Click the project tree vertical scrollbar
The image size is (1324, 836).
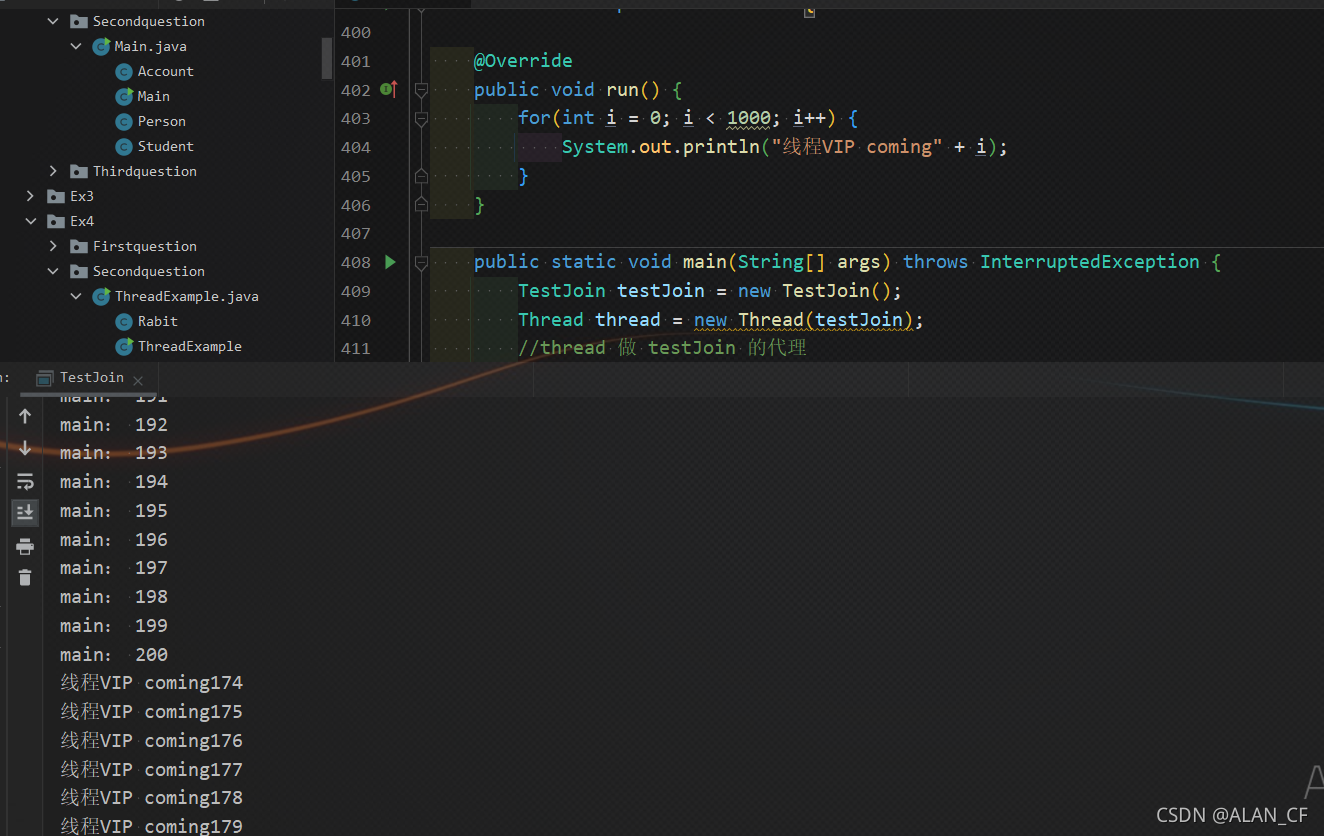pos(327,58)
